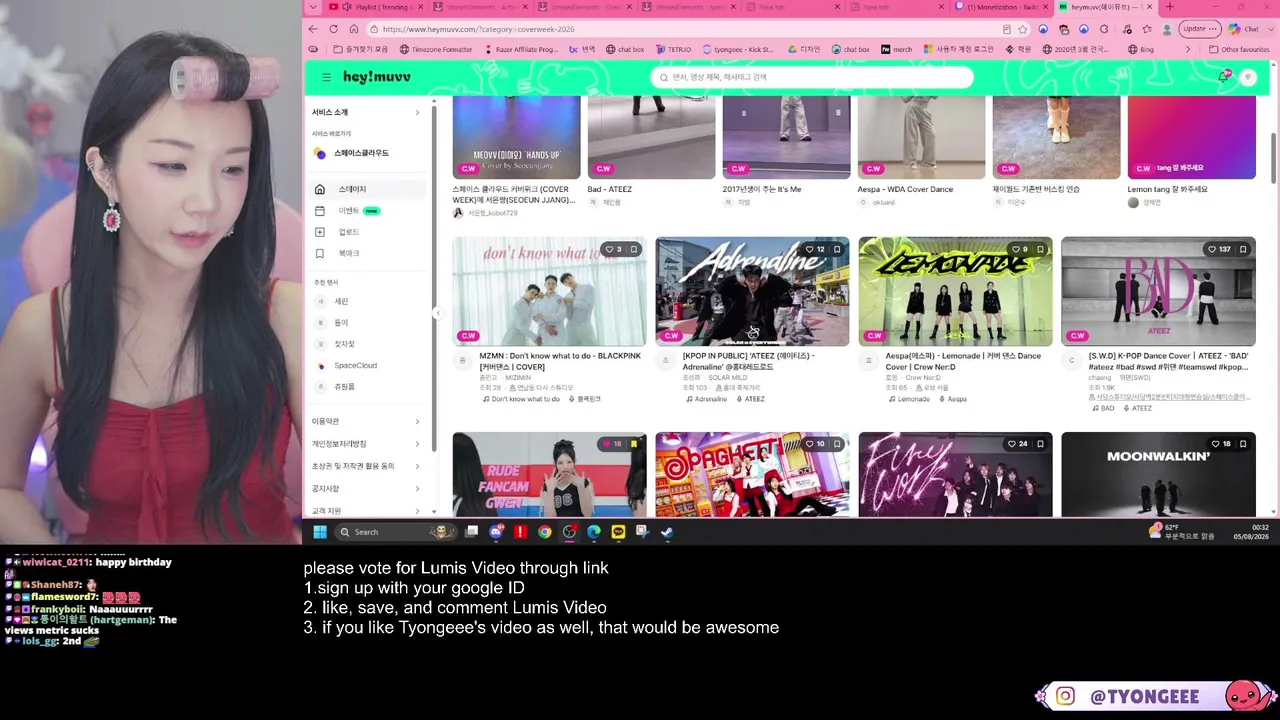Click the 'Don't know what to do' song tag
This screenshot has width=1280, height=720.
521,399
